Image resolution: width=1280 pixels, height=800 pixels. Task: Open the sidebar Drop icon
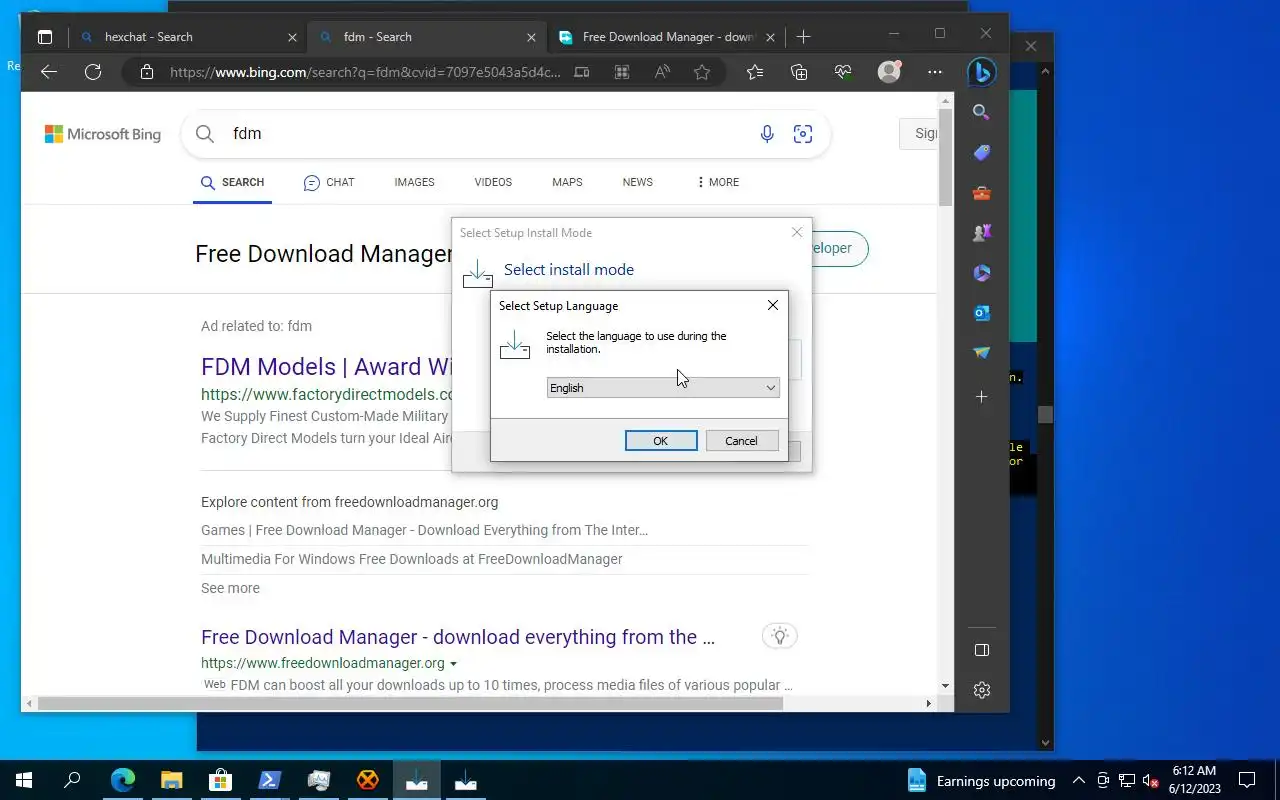(x=982, y=353)
